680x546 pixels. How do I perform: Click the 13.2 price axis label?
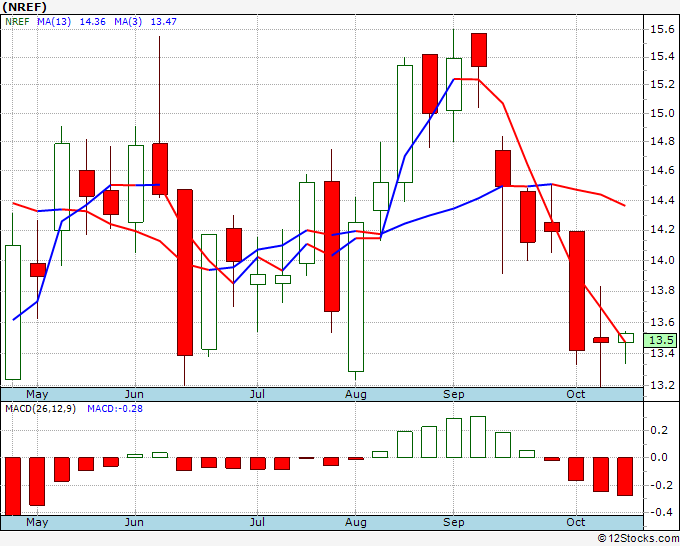click(662, 385)
